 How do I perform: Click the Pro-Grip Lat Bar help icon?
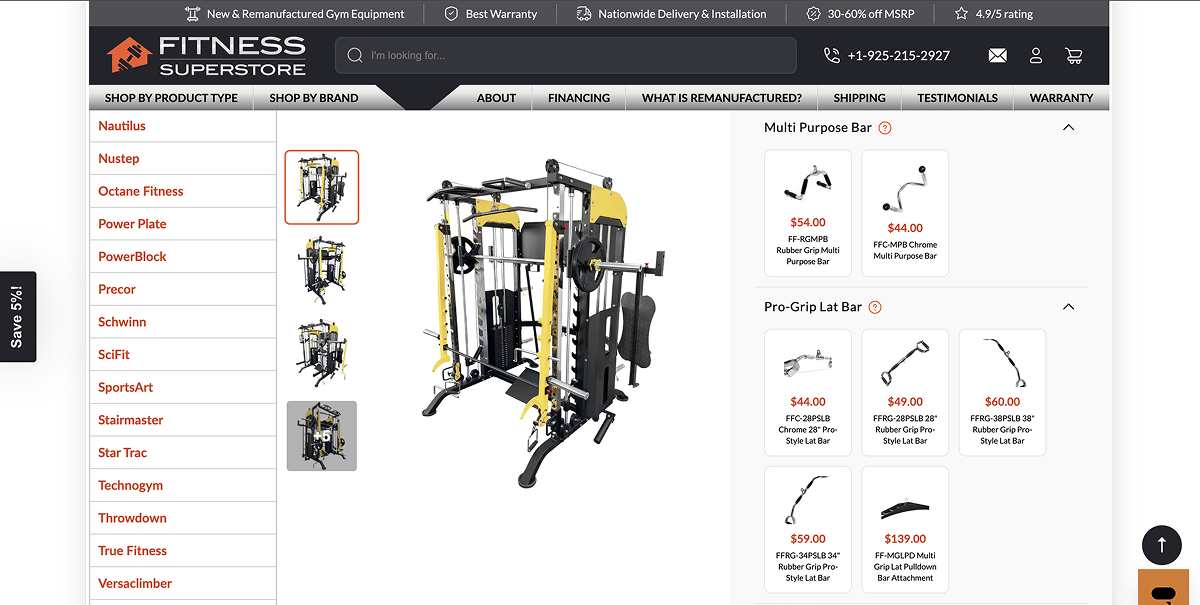pos(875,307)
